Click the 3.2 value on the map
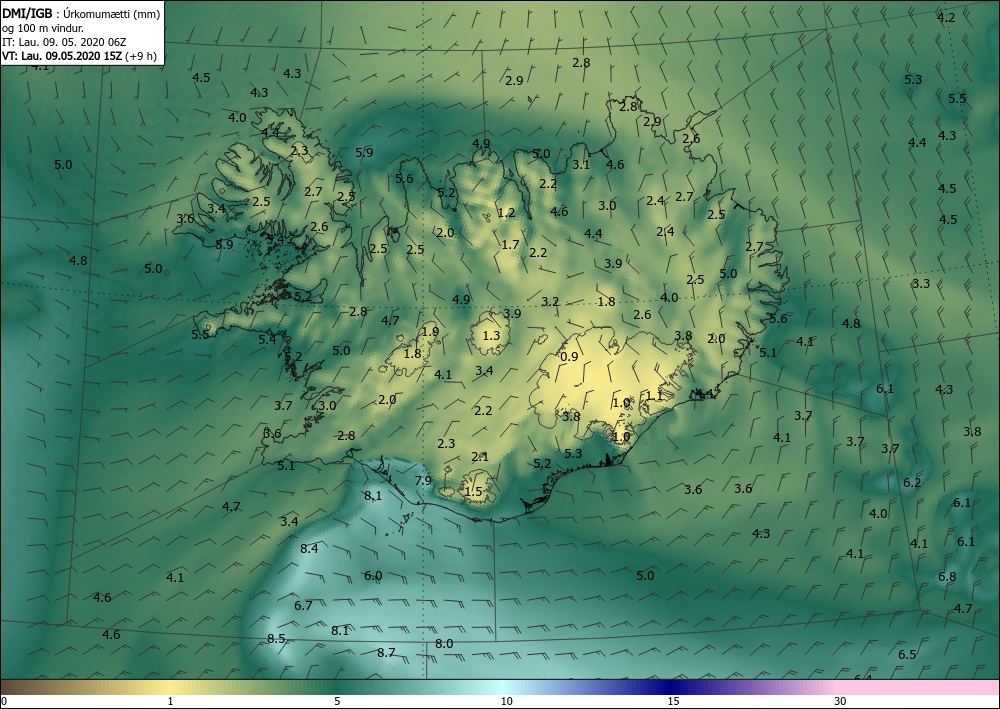1000x709 pixels. click(x=550, y=302)
